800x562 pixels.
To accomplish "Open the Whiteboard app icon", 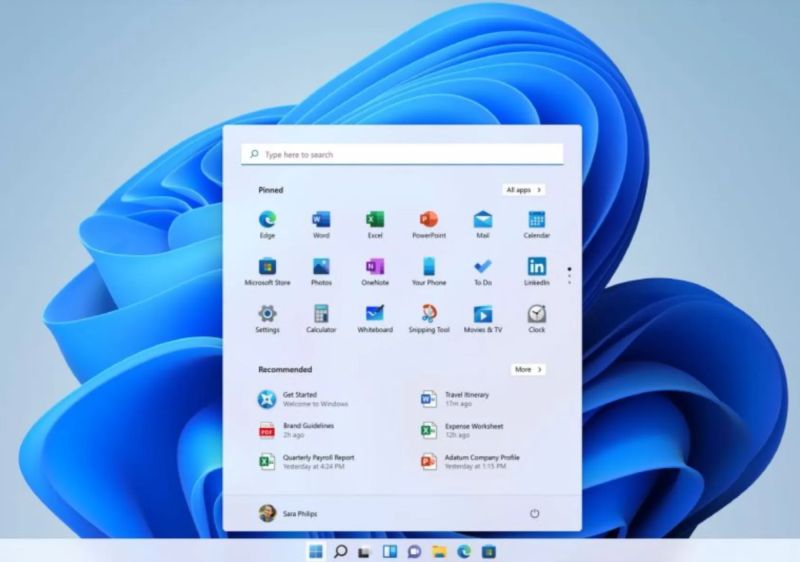I will (x=375, y=314).
